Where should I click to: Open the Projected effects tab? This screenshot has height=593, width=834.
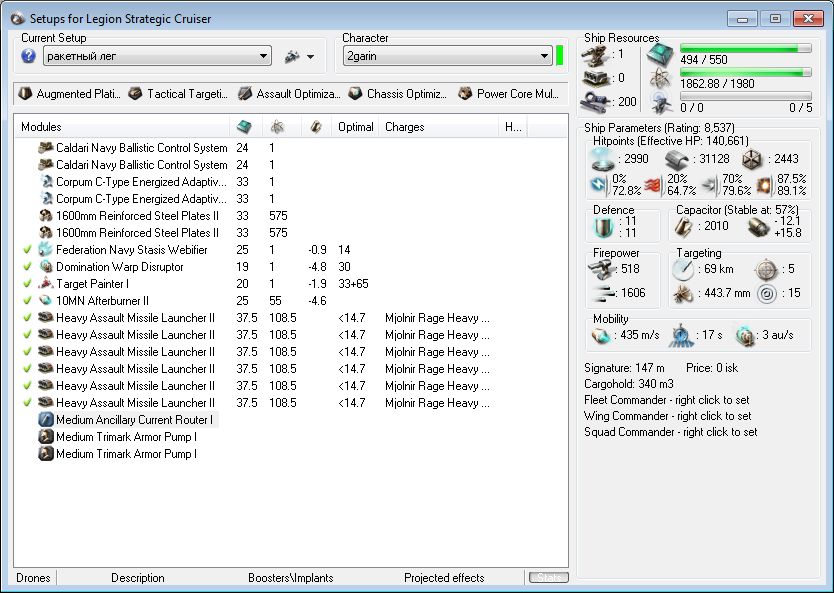point(444,577)
